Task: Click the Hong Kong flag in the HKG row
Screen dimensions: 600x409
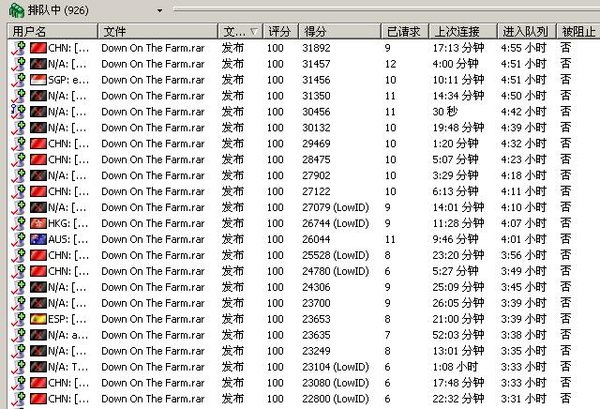Action: pyautogui.click(x=38, y=223)
